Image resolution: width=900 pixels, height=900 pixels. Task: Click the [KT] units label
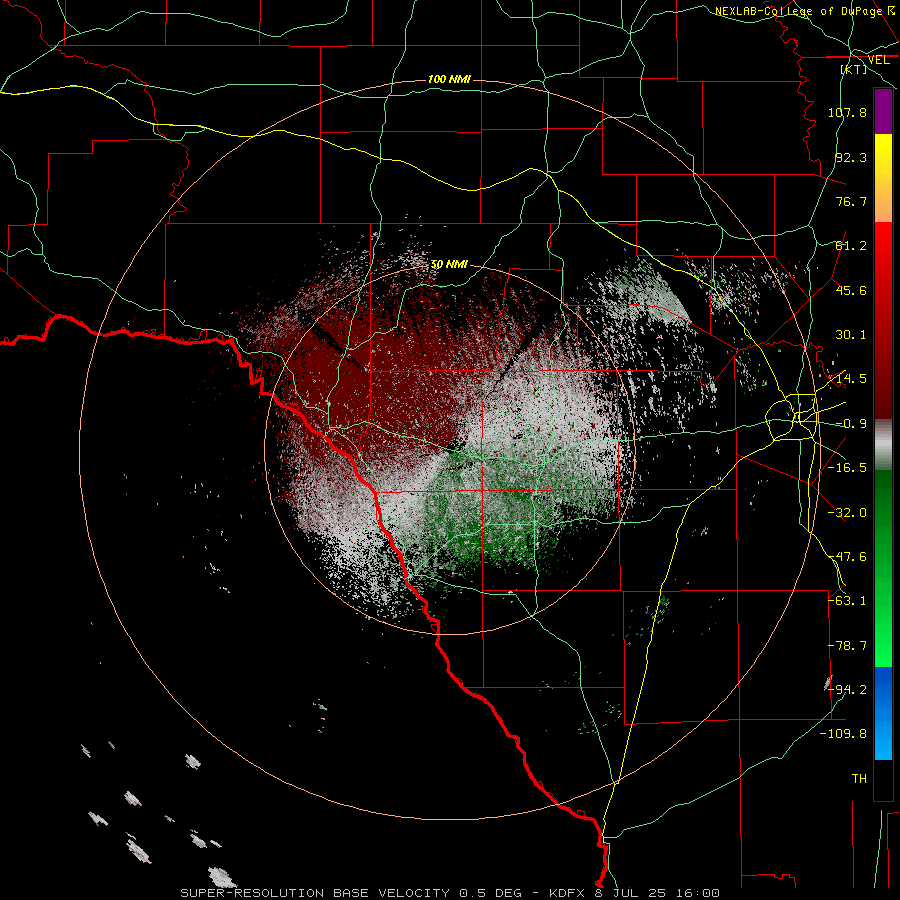pyautogui.click(x=854, y=69)
